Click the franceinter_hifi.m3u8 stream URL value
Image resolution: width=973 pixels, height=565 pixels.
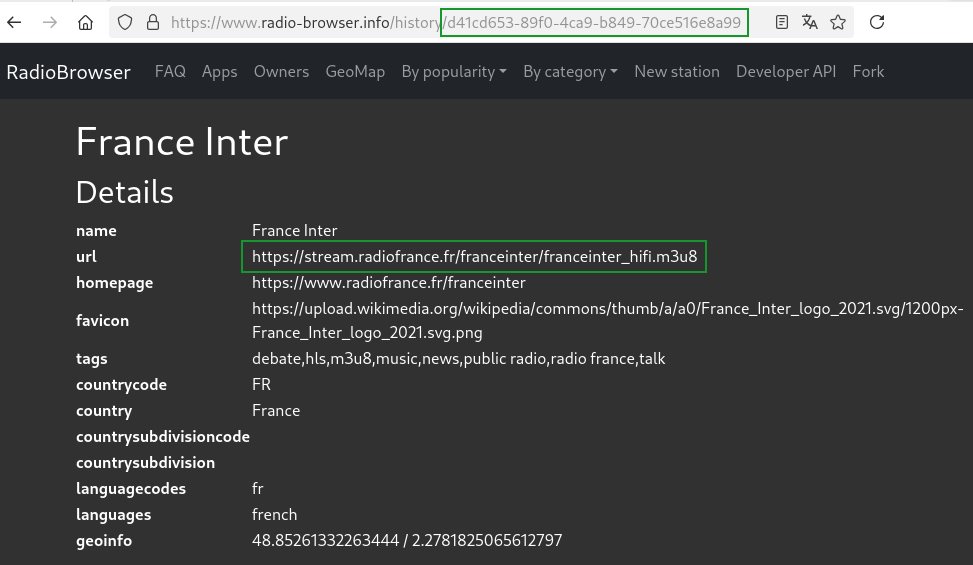click(x=475, y=257)
